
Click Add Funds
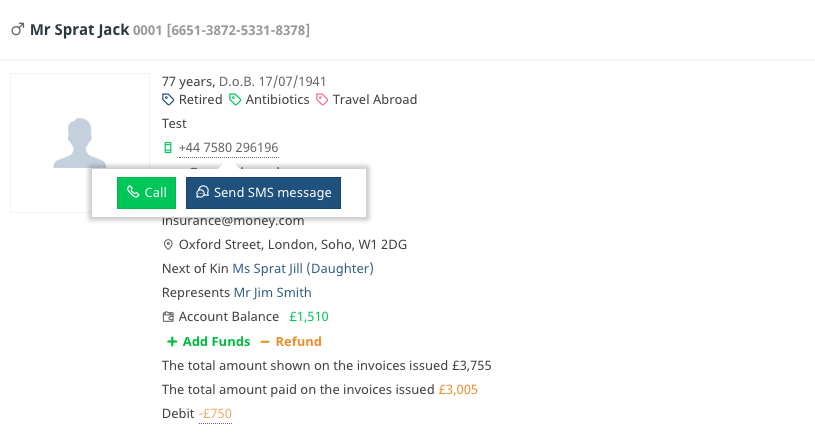click(x=208, y=342)
